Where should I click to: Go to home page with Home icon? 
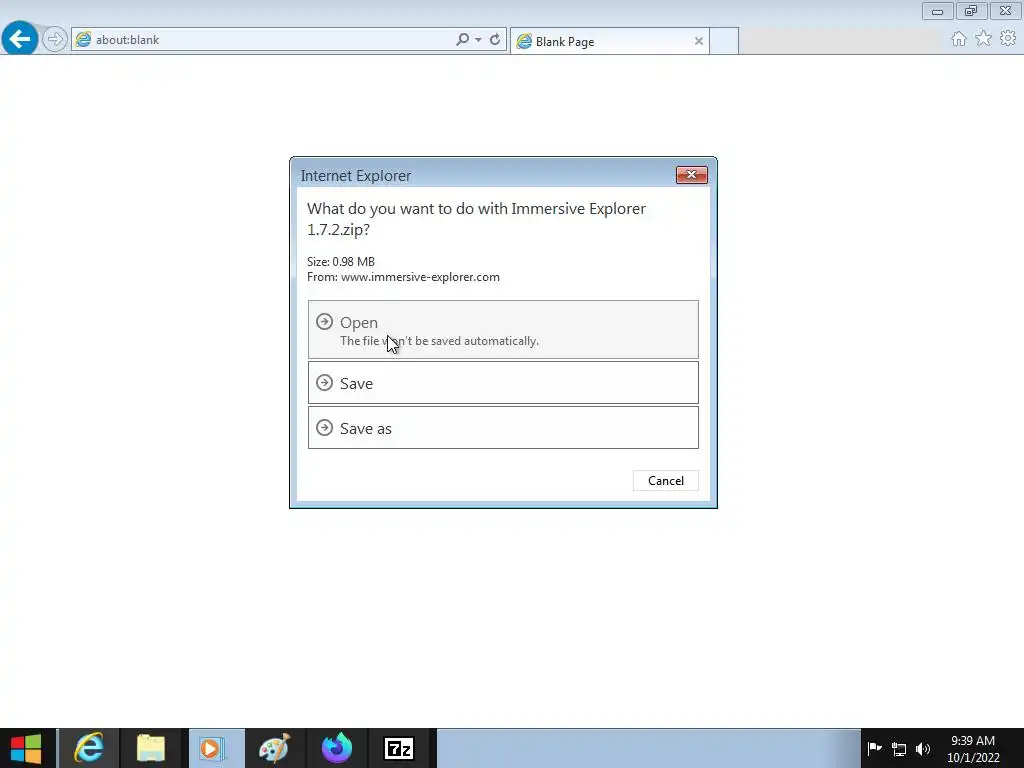tap(959, 39)
